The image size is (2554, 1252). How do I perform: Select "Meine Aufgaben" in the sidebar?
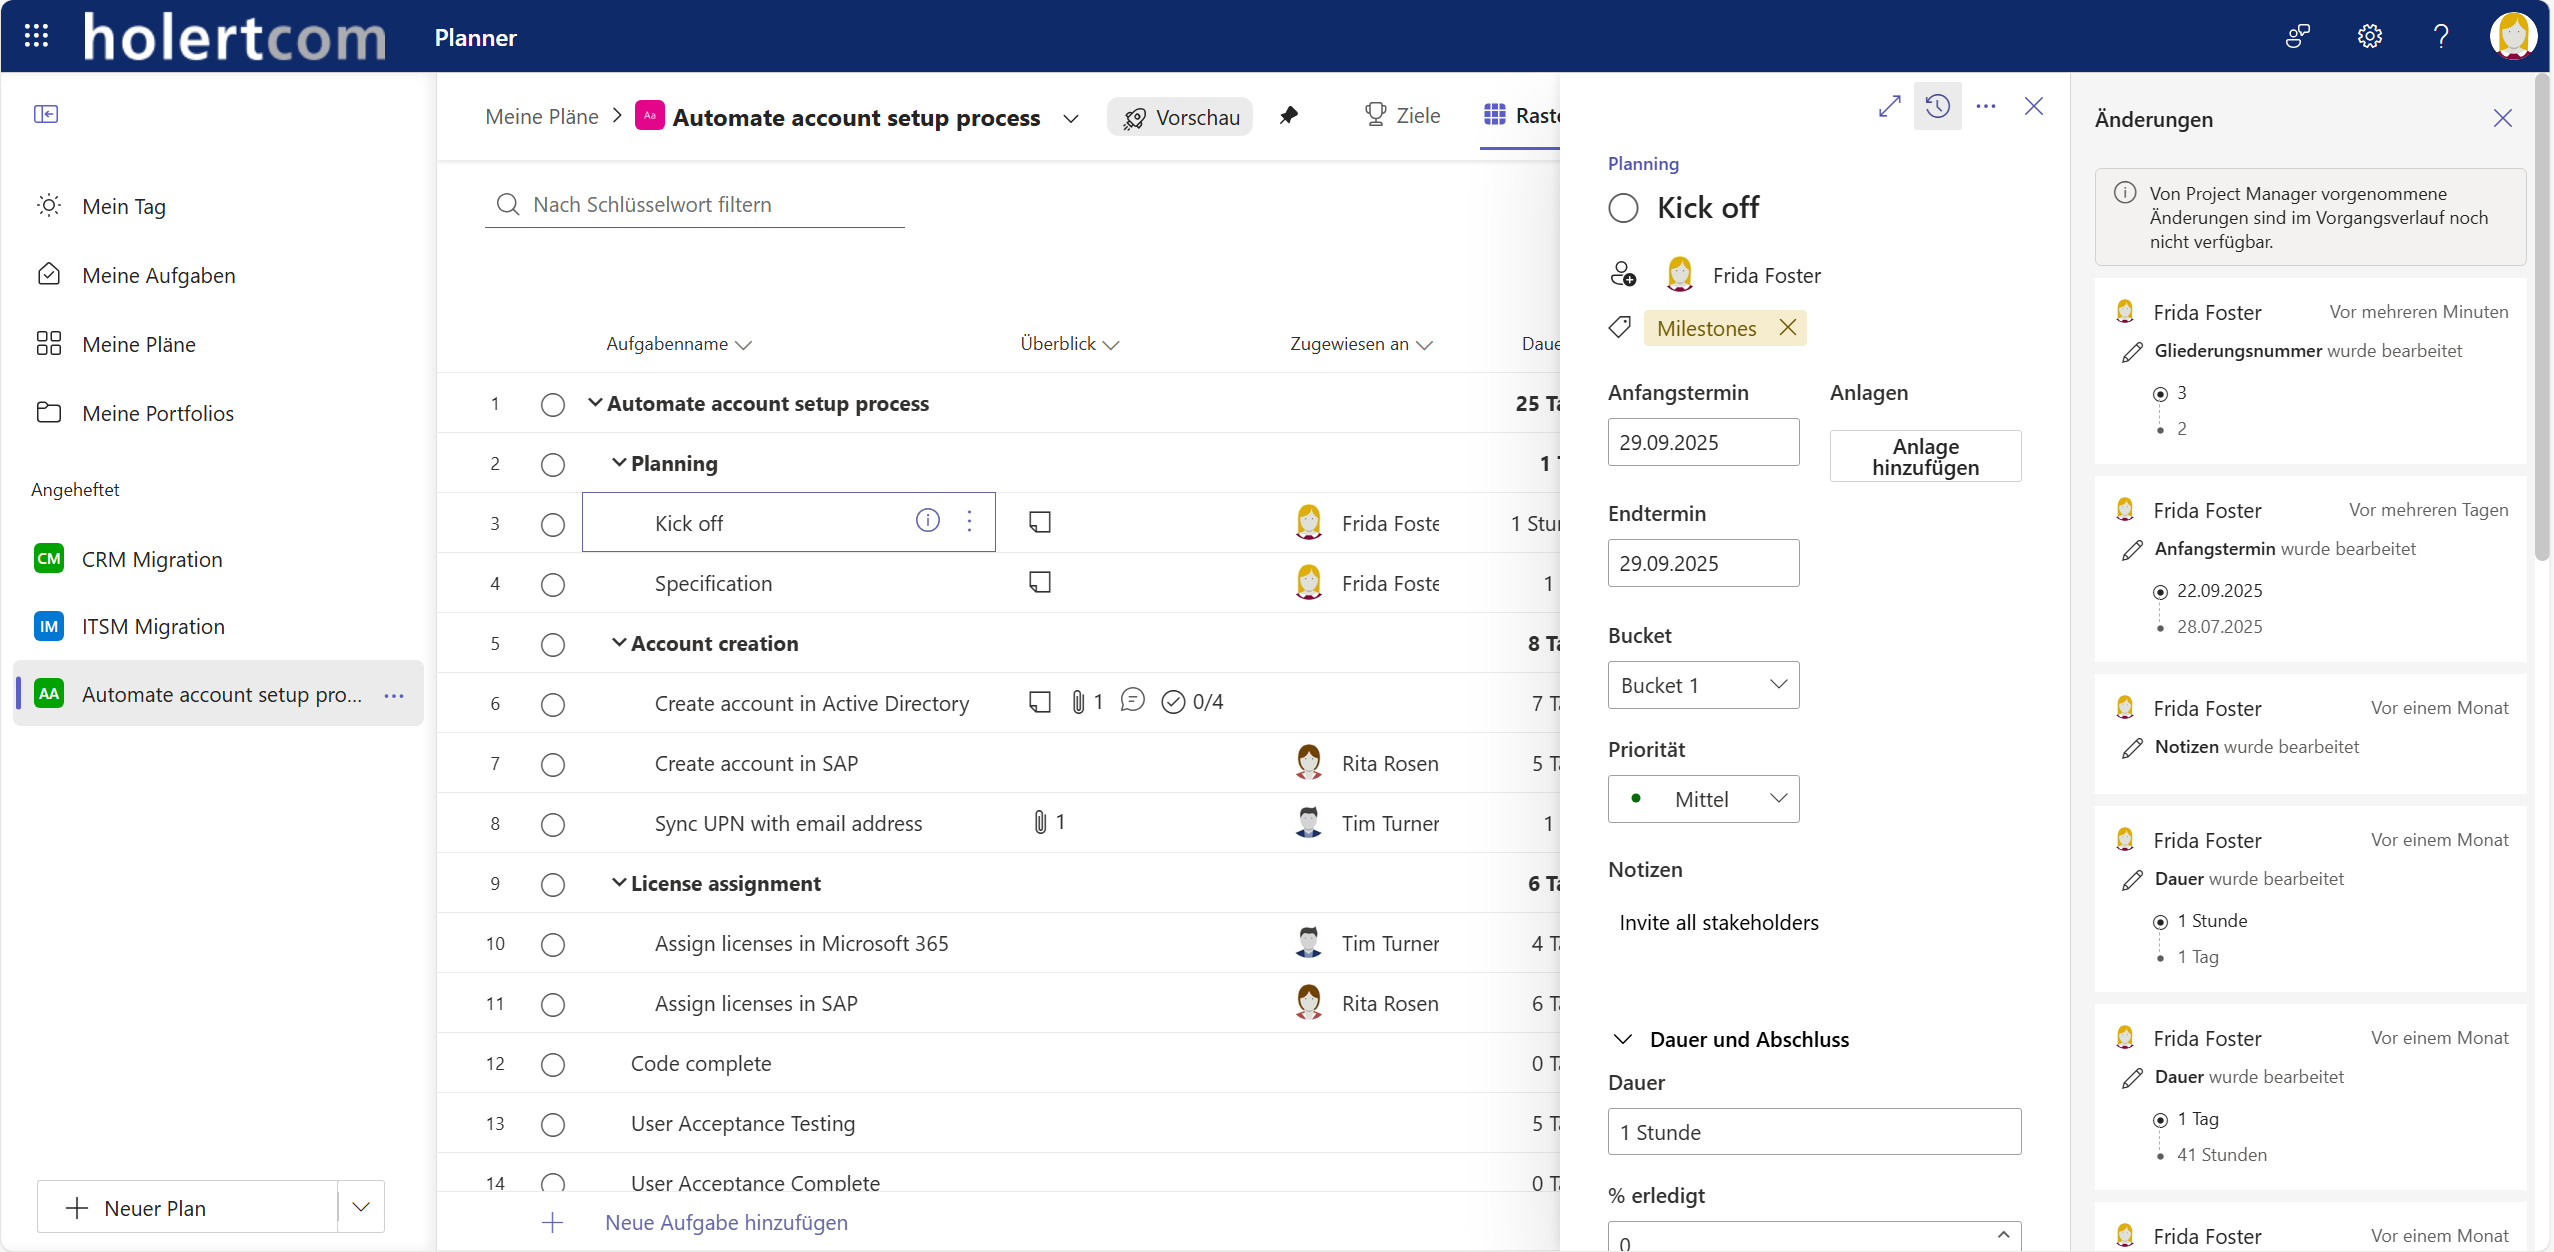click(159, 274)
